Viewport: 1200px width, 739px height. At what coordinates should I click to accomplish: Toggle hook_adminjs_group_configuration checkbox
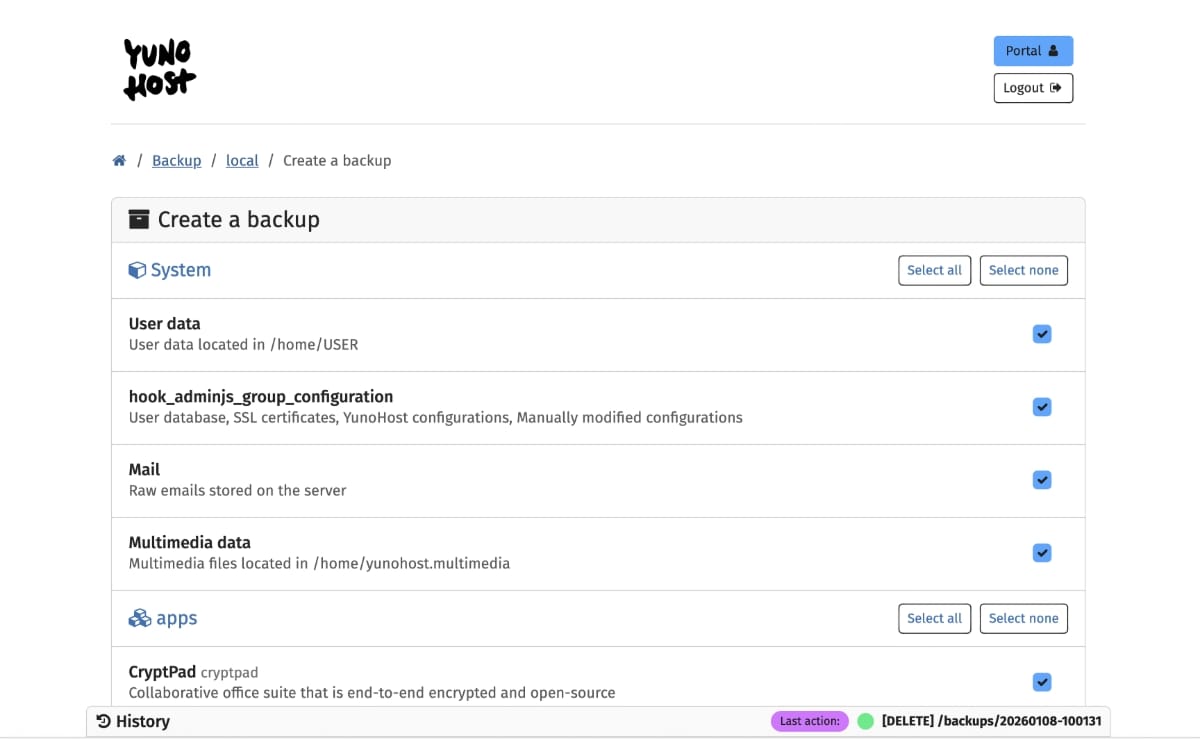tap(1041, 407)
